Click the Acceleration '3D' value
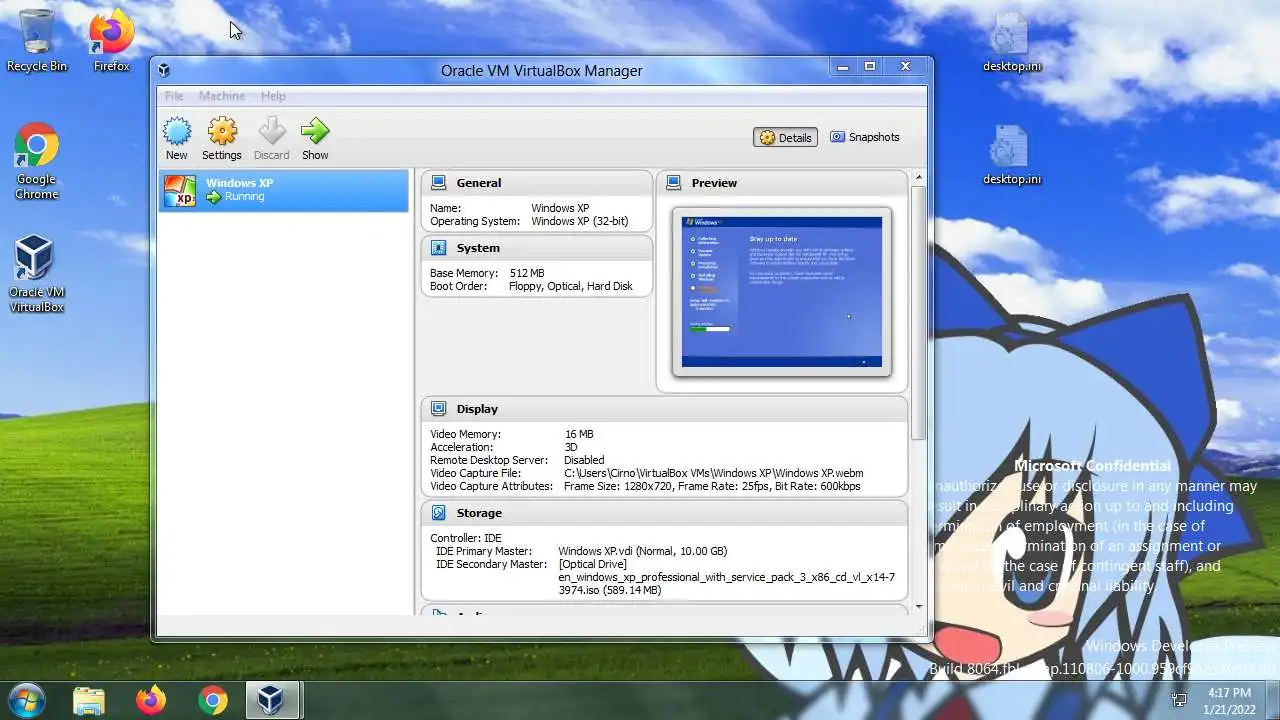Screen dimensions: 1280x720 tap(572, 447)
